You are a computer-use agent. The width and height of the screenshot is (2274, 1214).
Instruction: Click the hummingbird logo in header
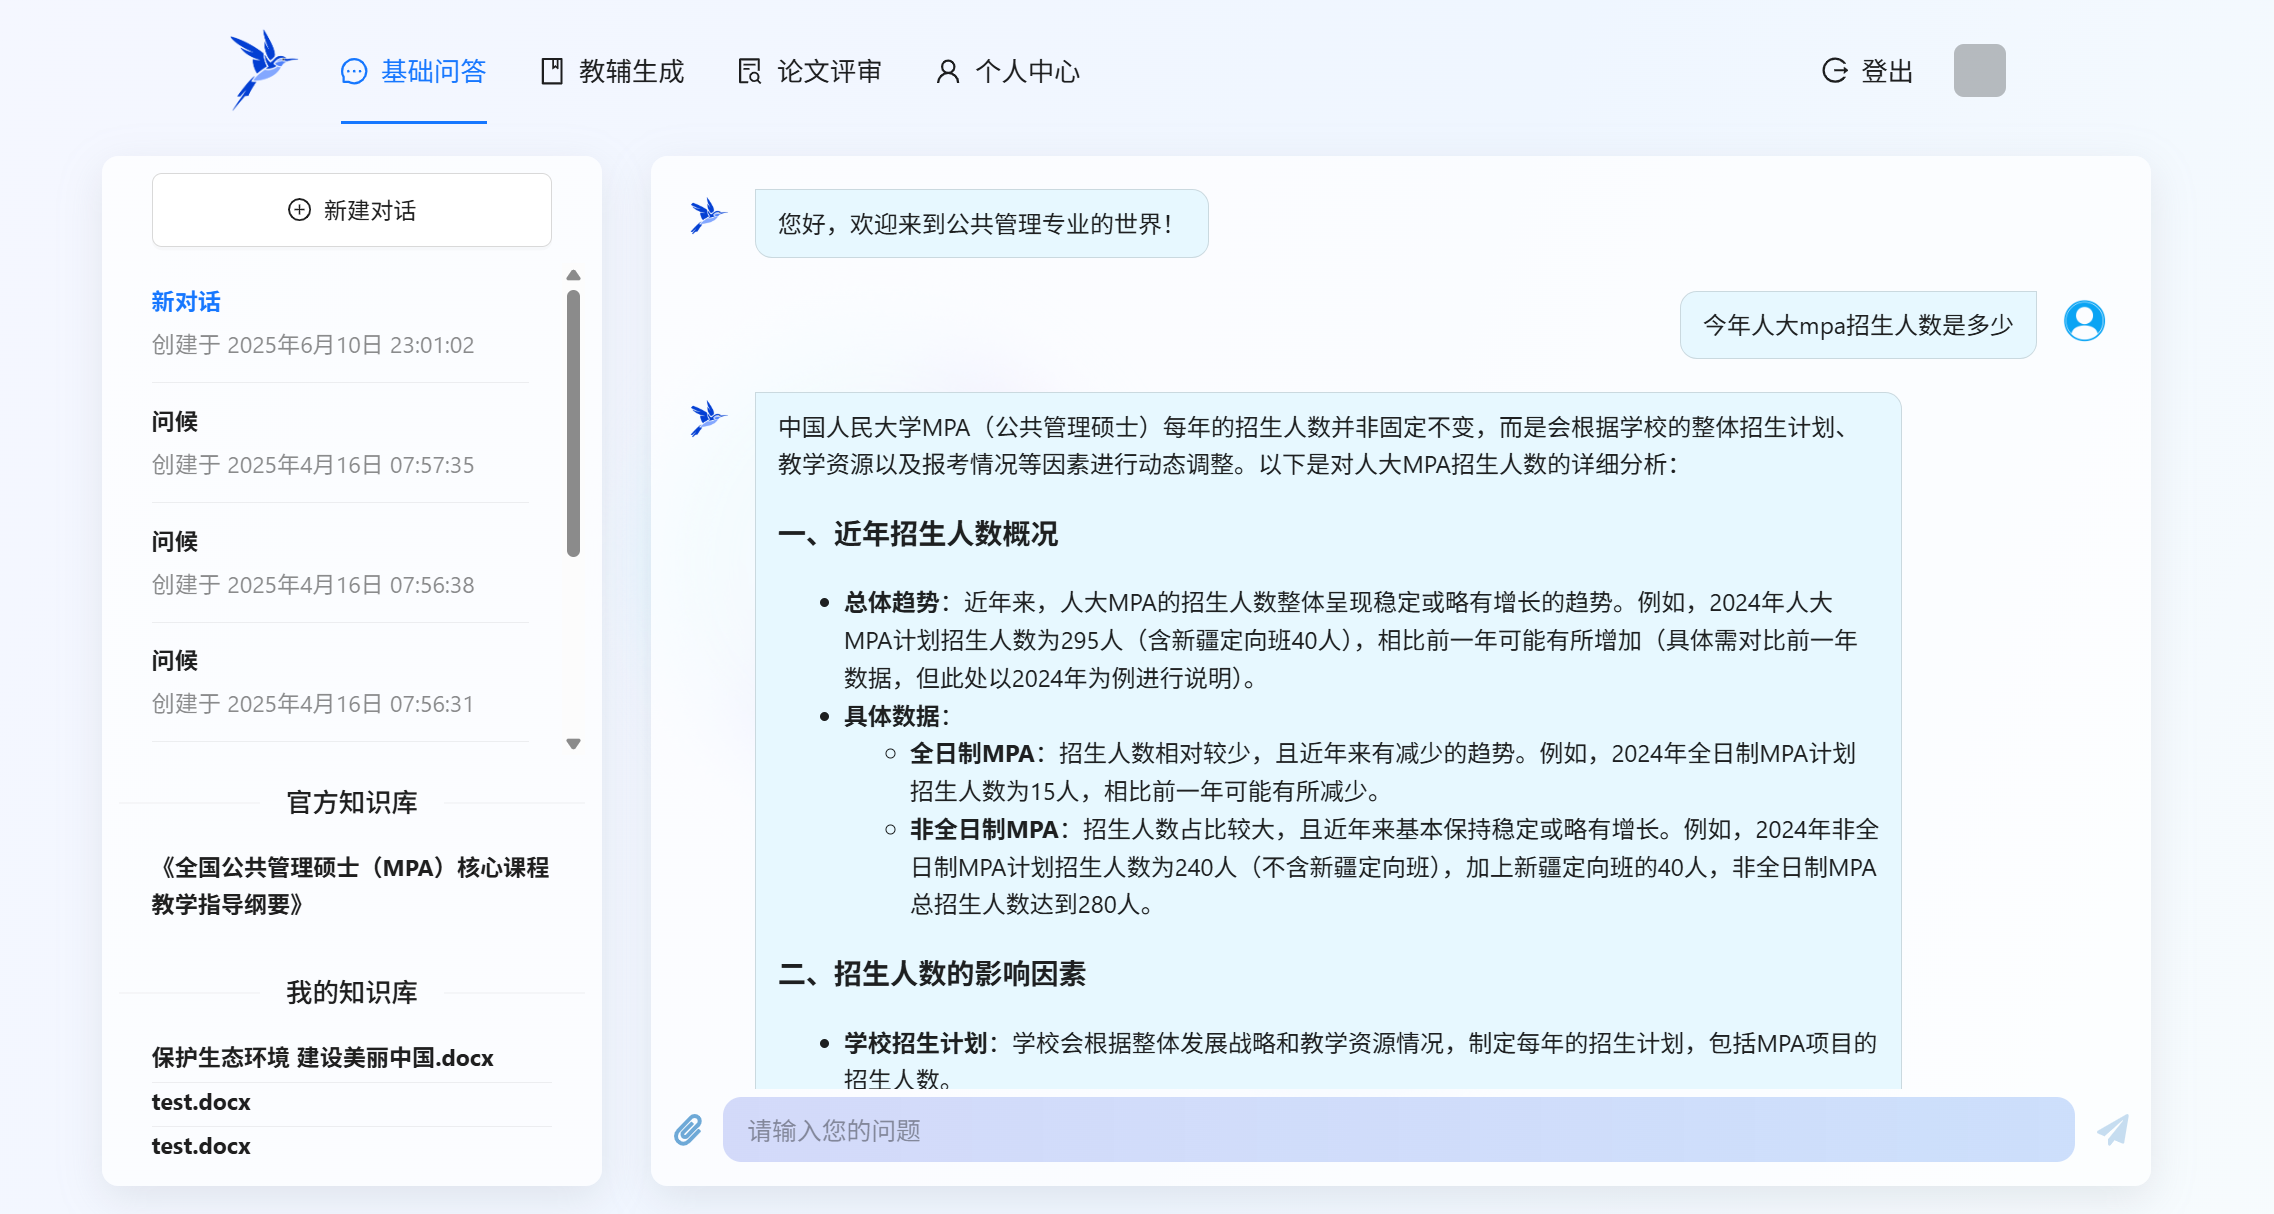(262, 70)
